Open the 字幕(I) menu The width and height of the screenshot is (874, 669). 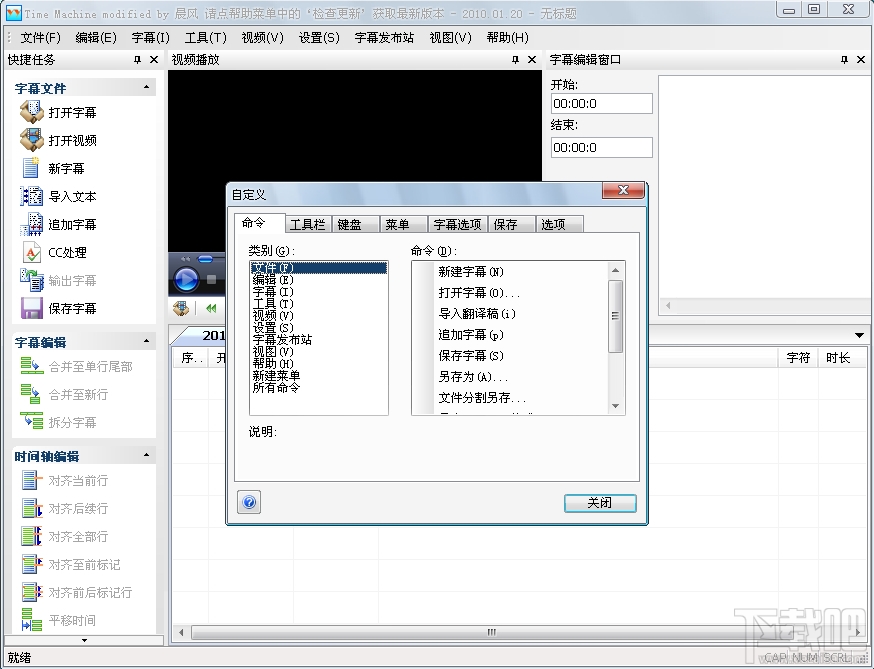point(150,37)
